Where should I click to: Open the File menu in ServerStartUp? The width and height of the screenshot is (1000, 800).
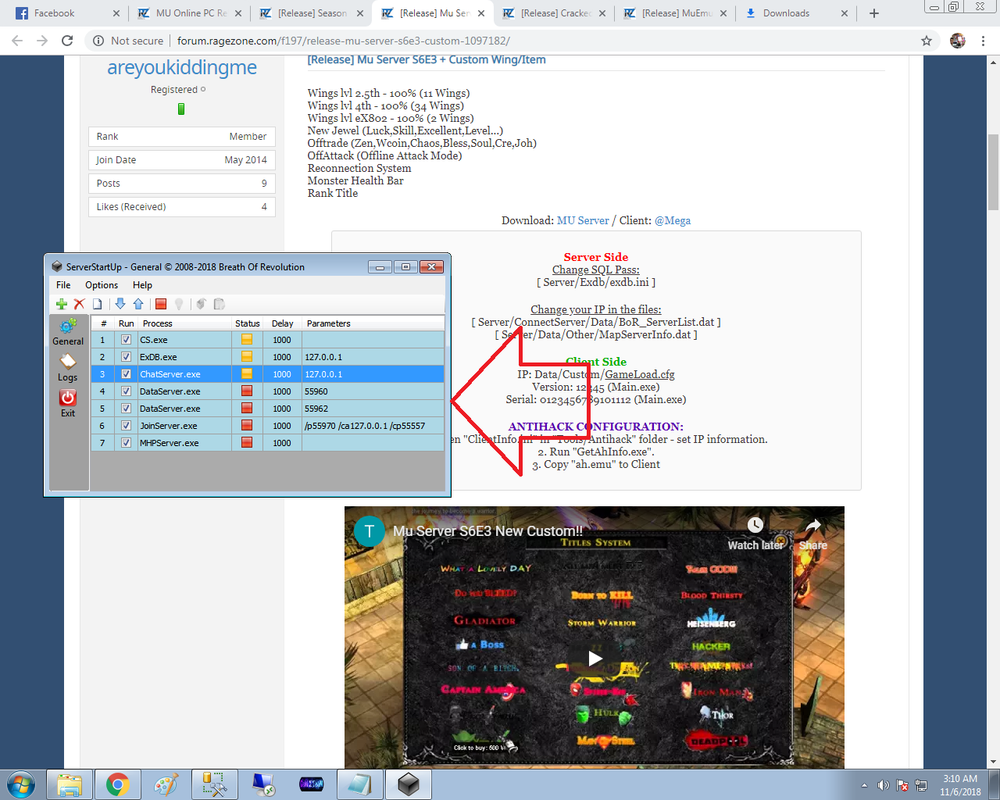point(63,285)
